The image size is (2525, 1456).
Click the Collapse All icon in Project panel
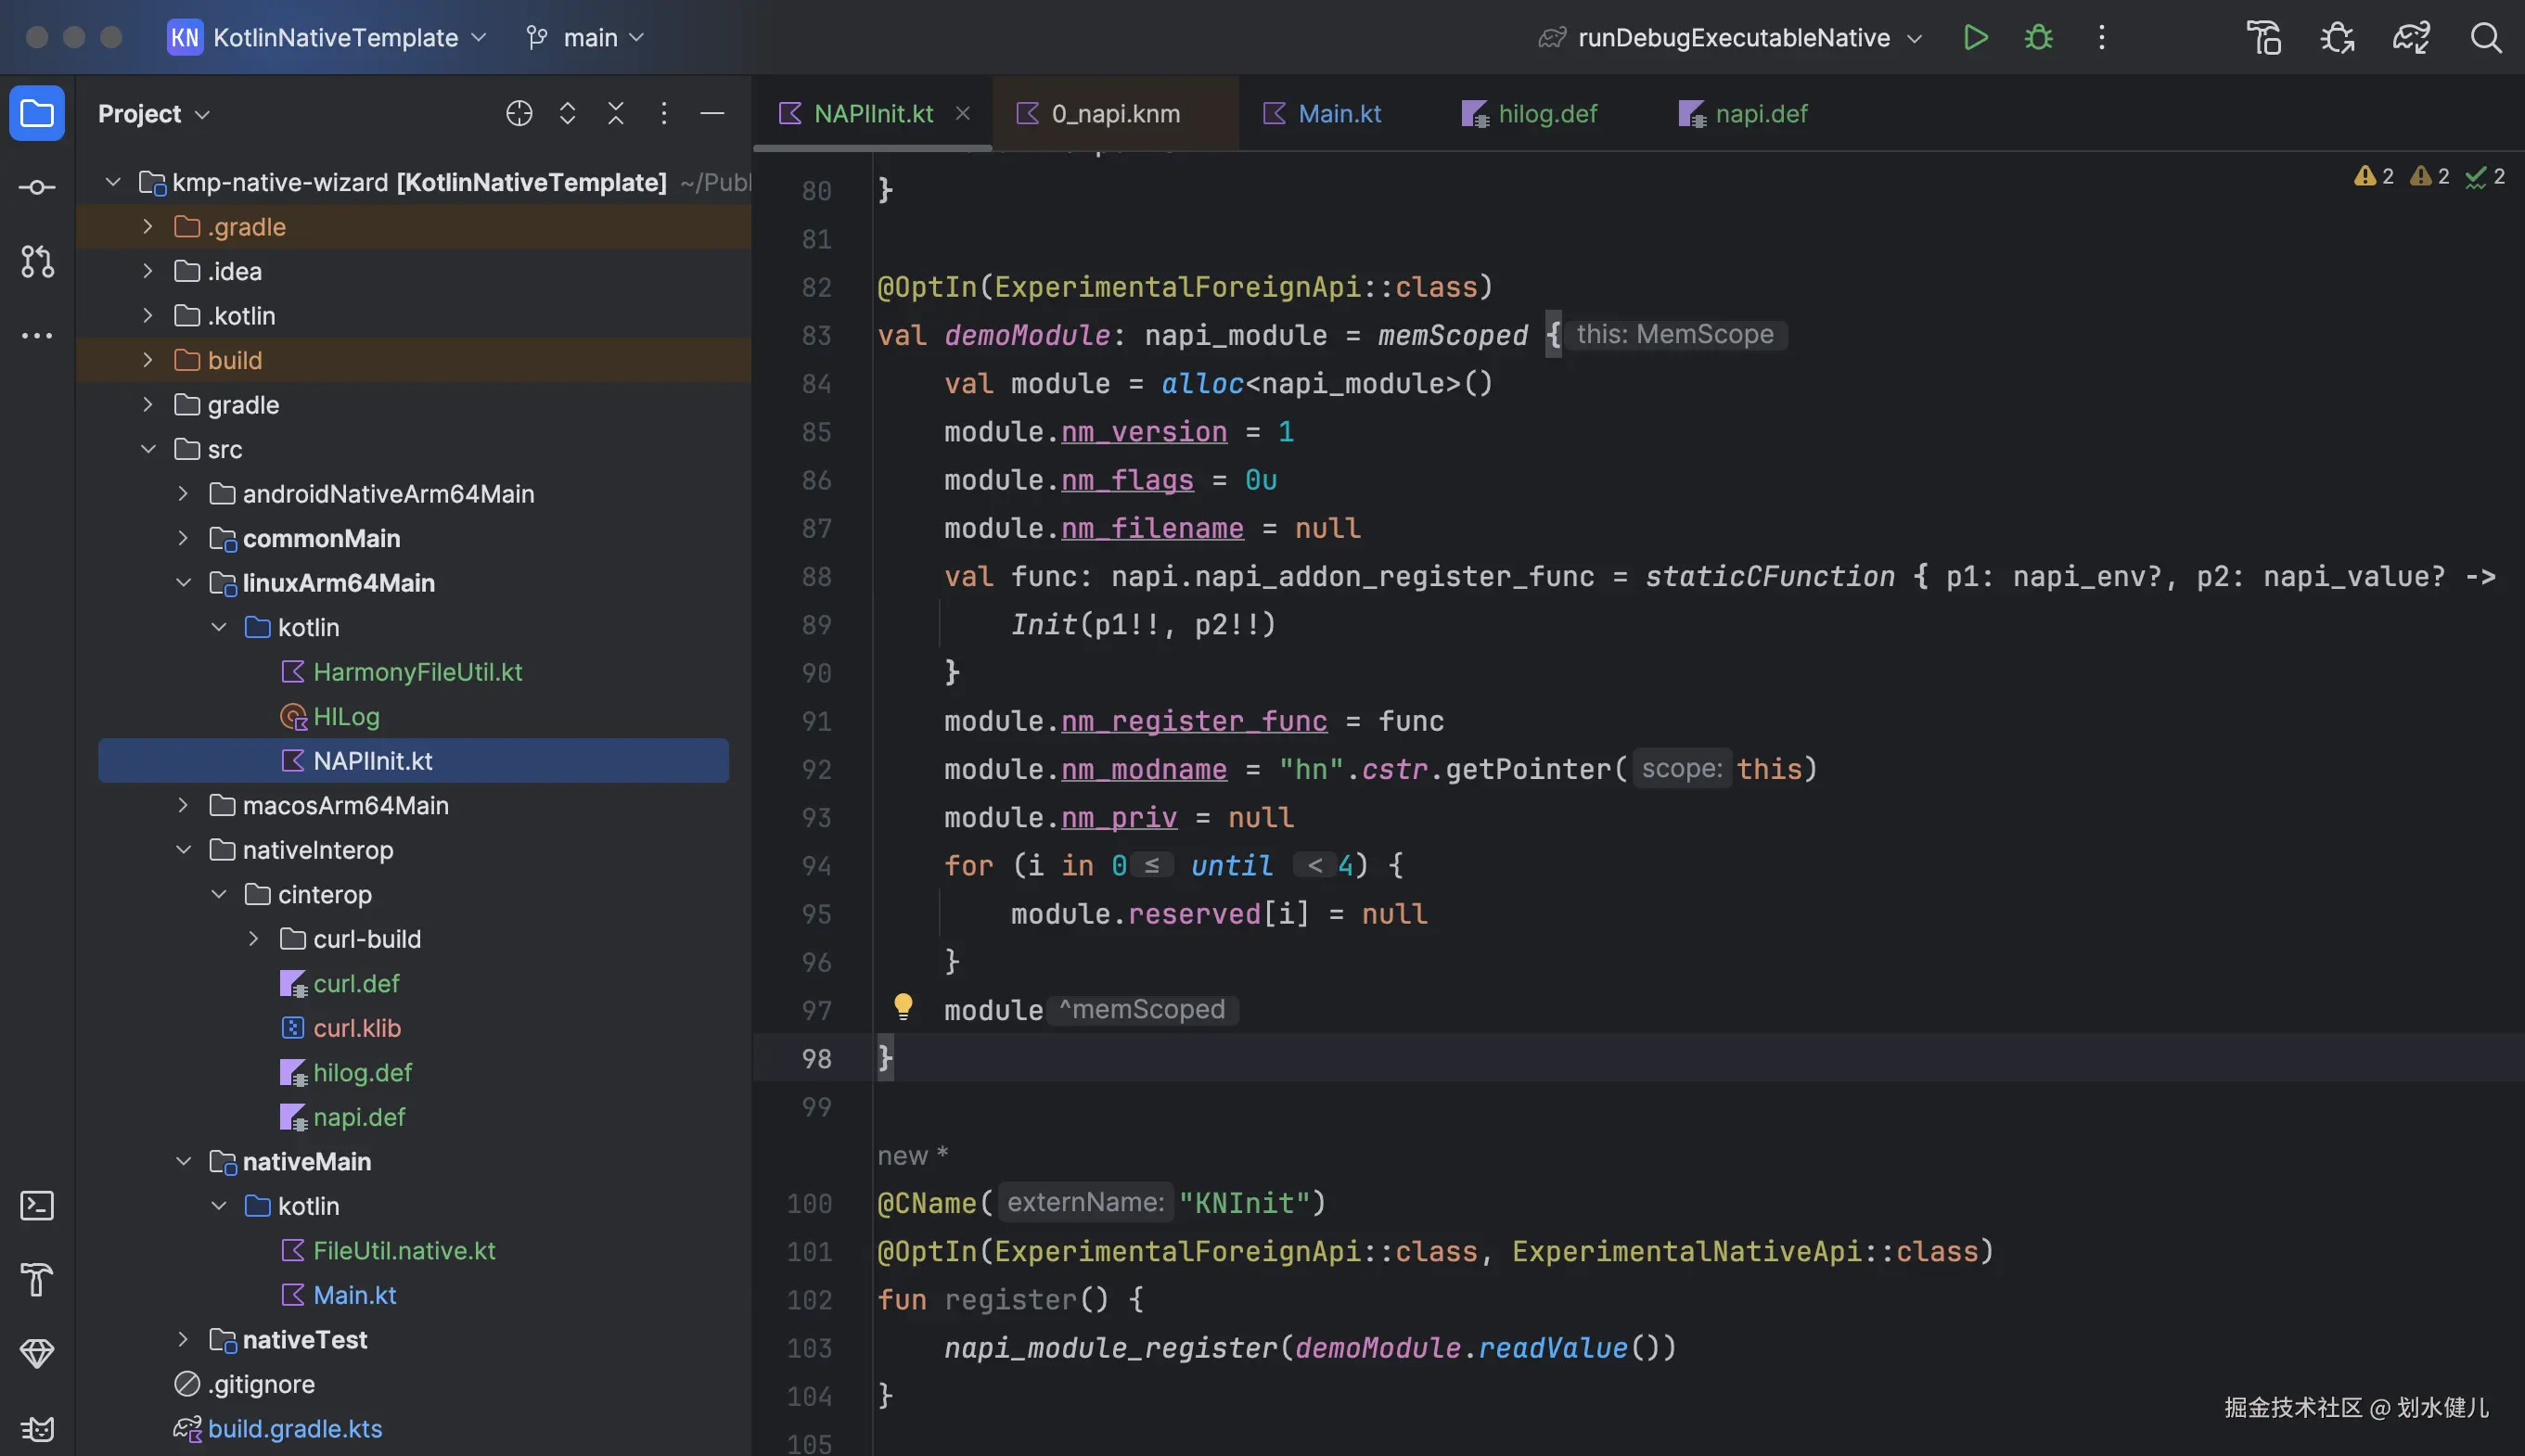(x=616, y=114)
